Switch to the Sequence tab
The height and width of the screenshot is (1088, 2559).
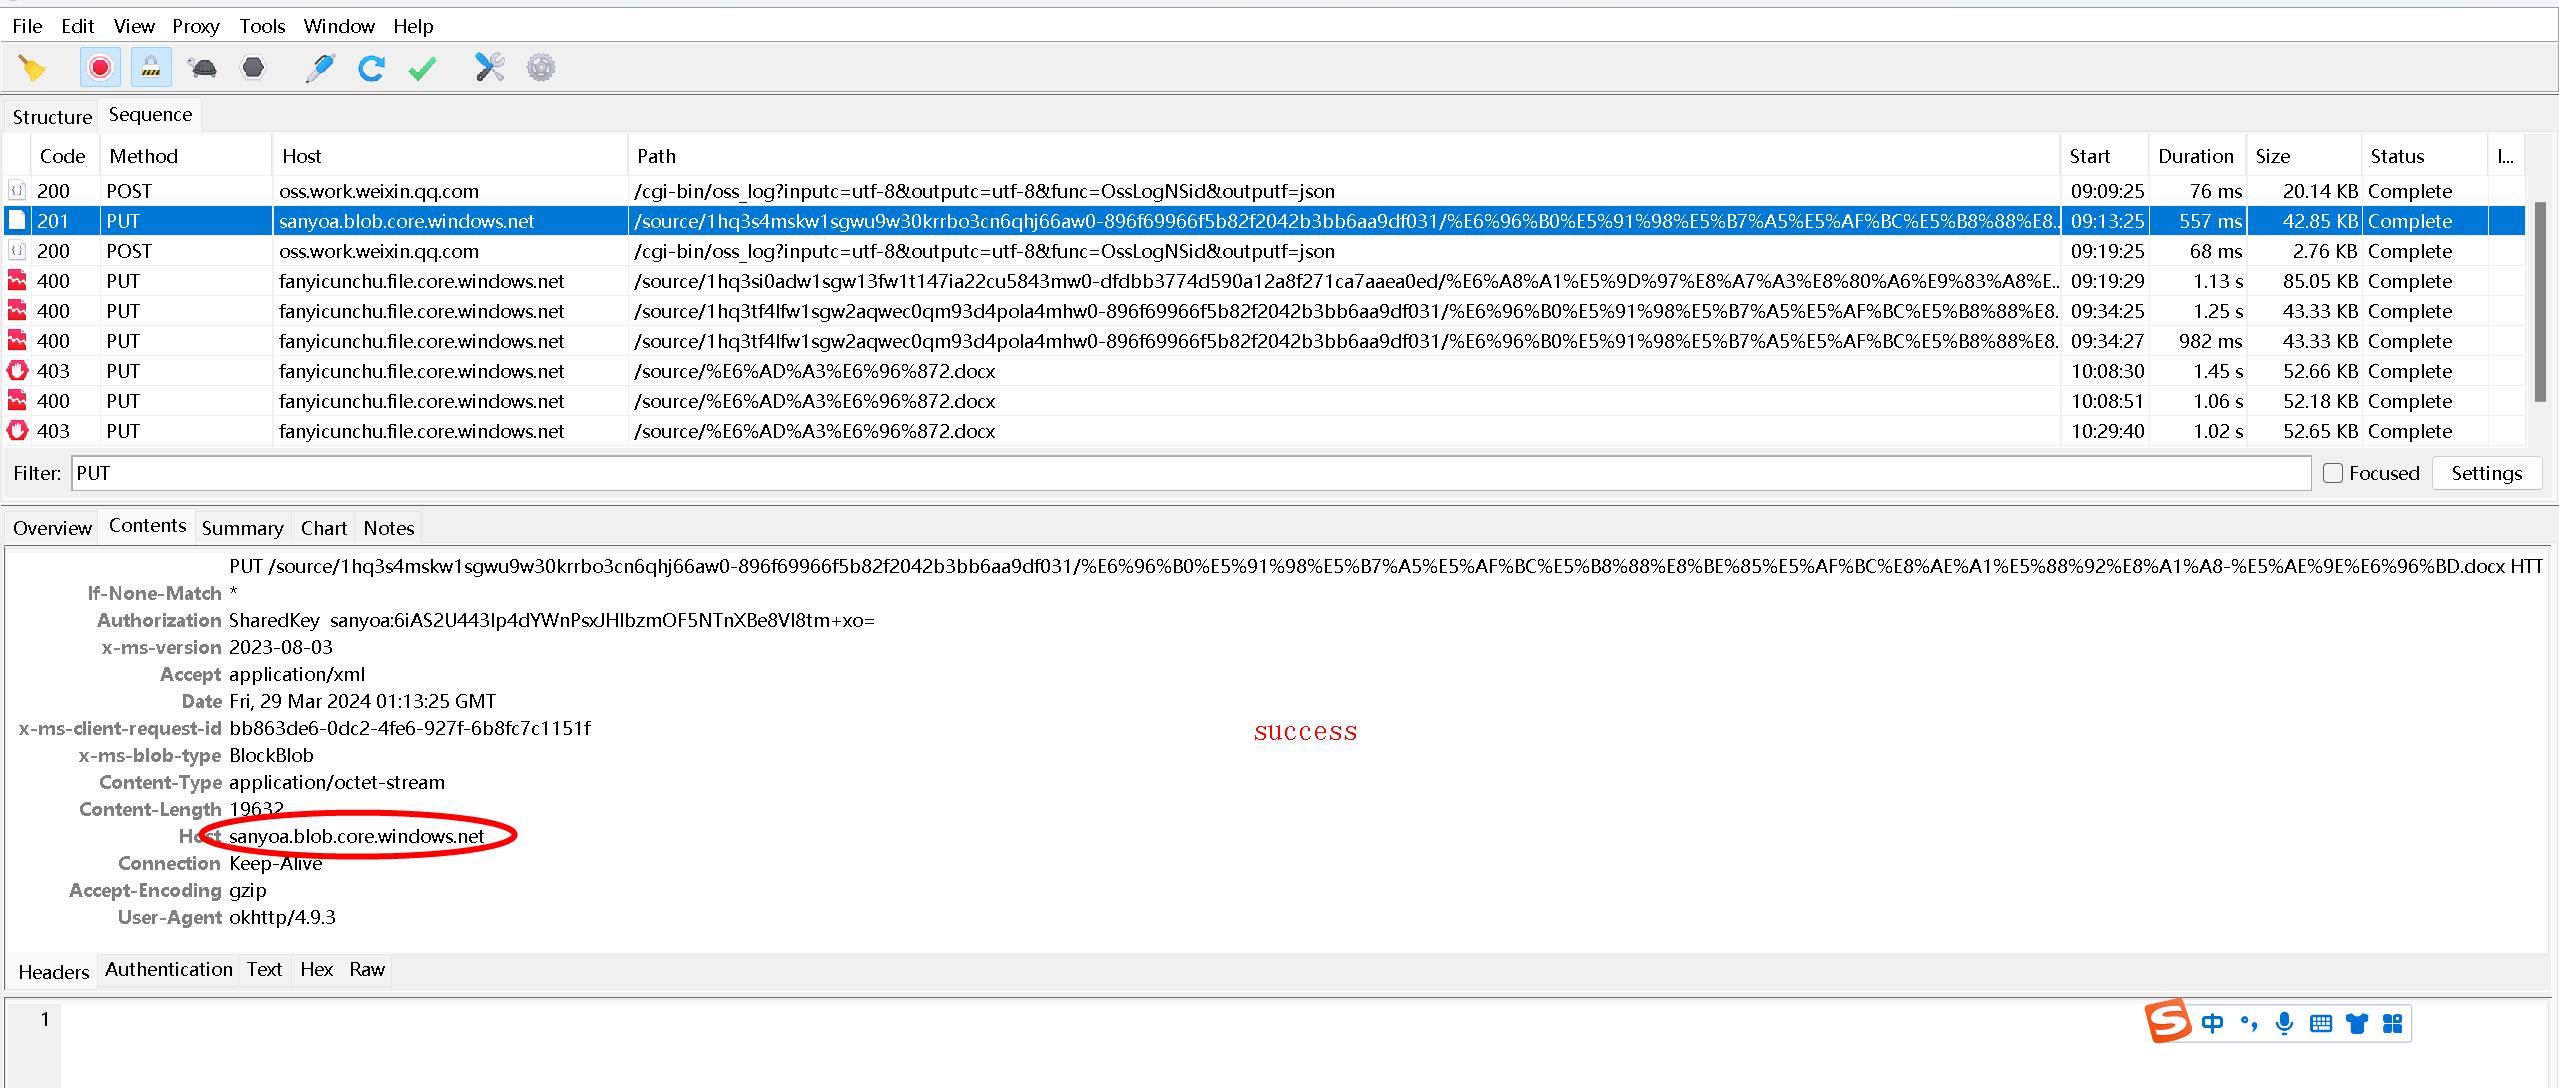150,115
